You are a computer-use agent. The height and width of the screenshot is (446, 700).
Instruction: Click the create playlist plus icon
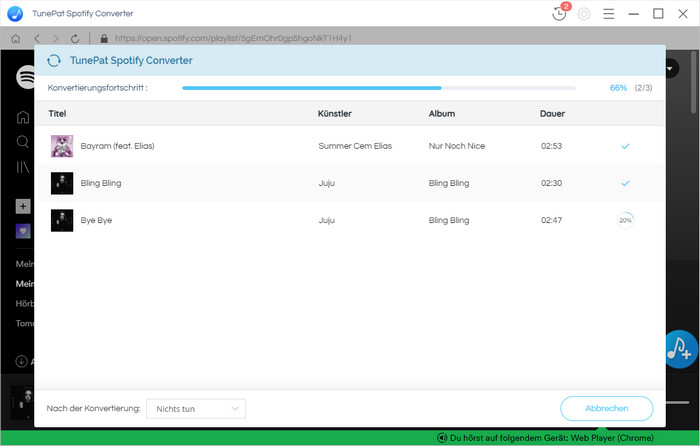coord(23,206)
